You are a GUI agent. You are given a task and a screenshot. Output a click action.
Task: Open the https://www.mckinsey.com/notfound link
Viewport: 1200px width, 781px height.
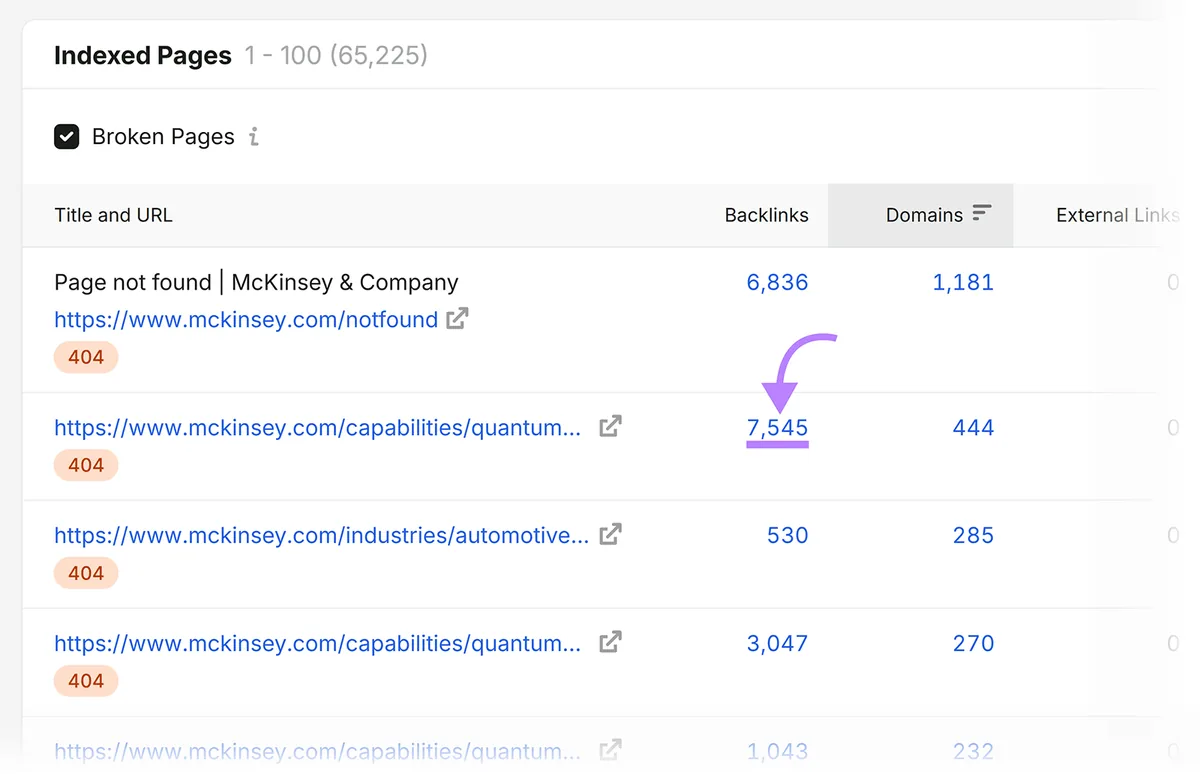pos(246,320)
